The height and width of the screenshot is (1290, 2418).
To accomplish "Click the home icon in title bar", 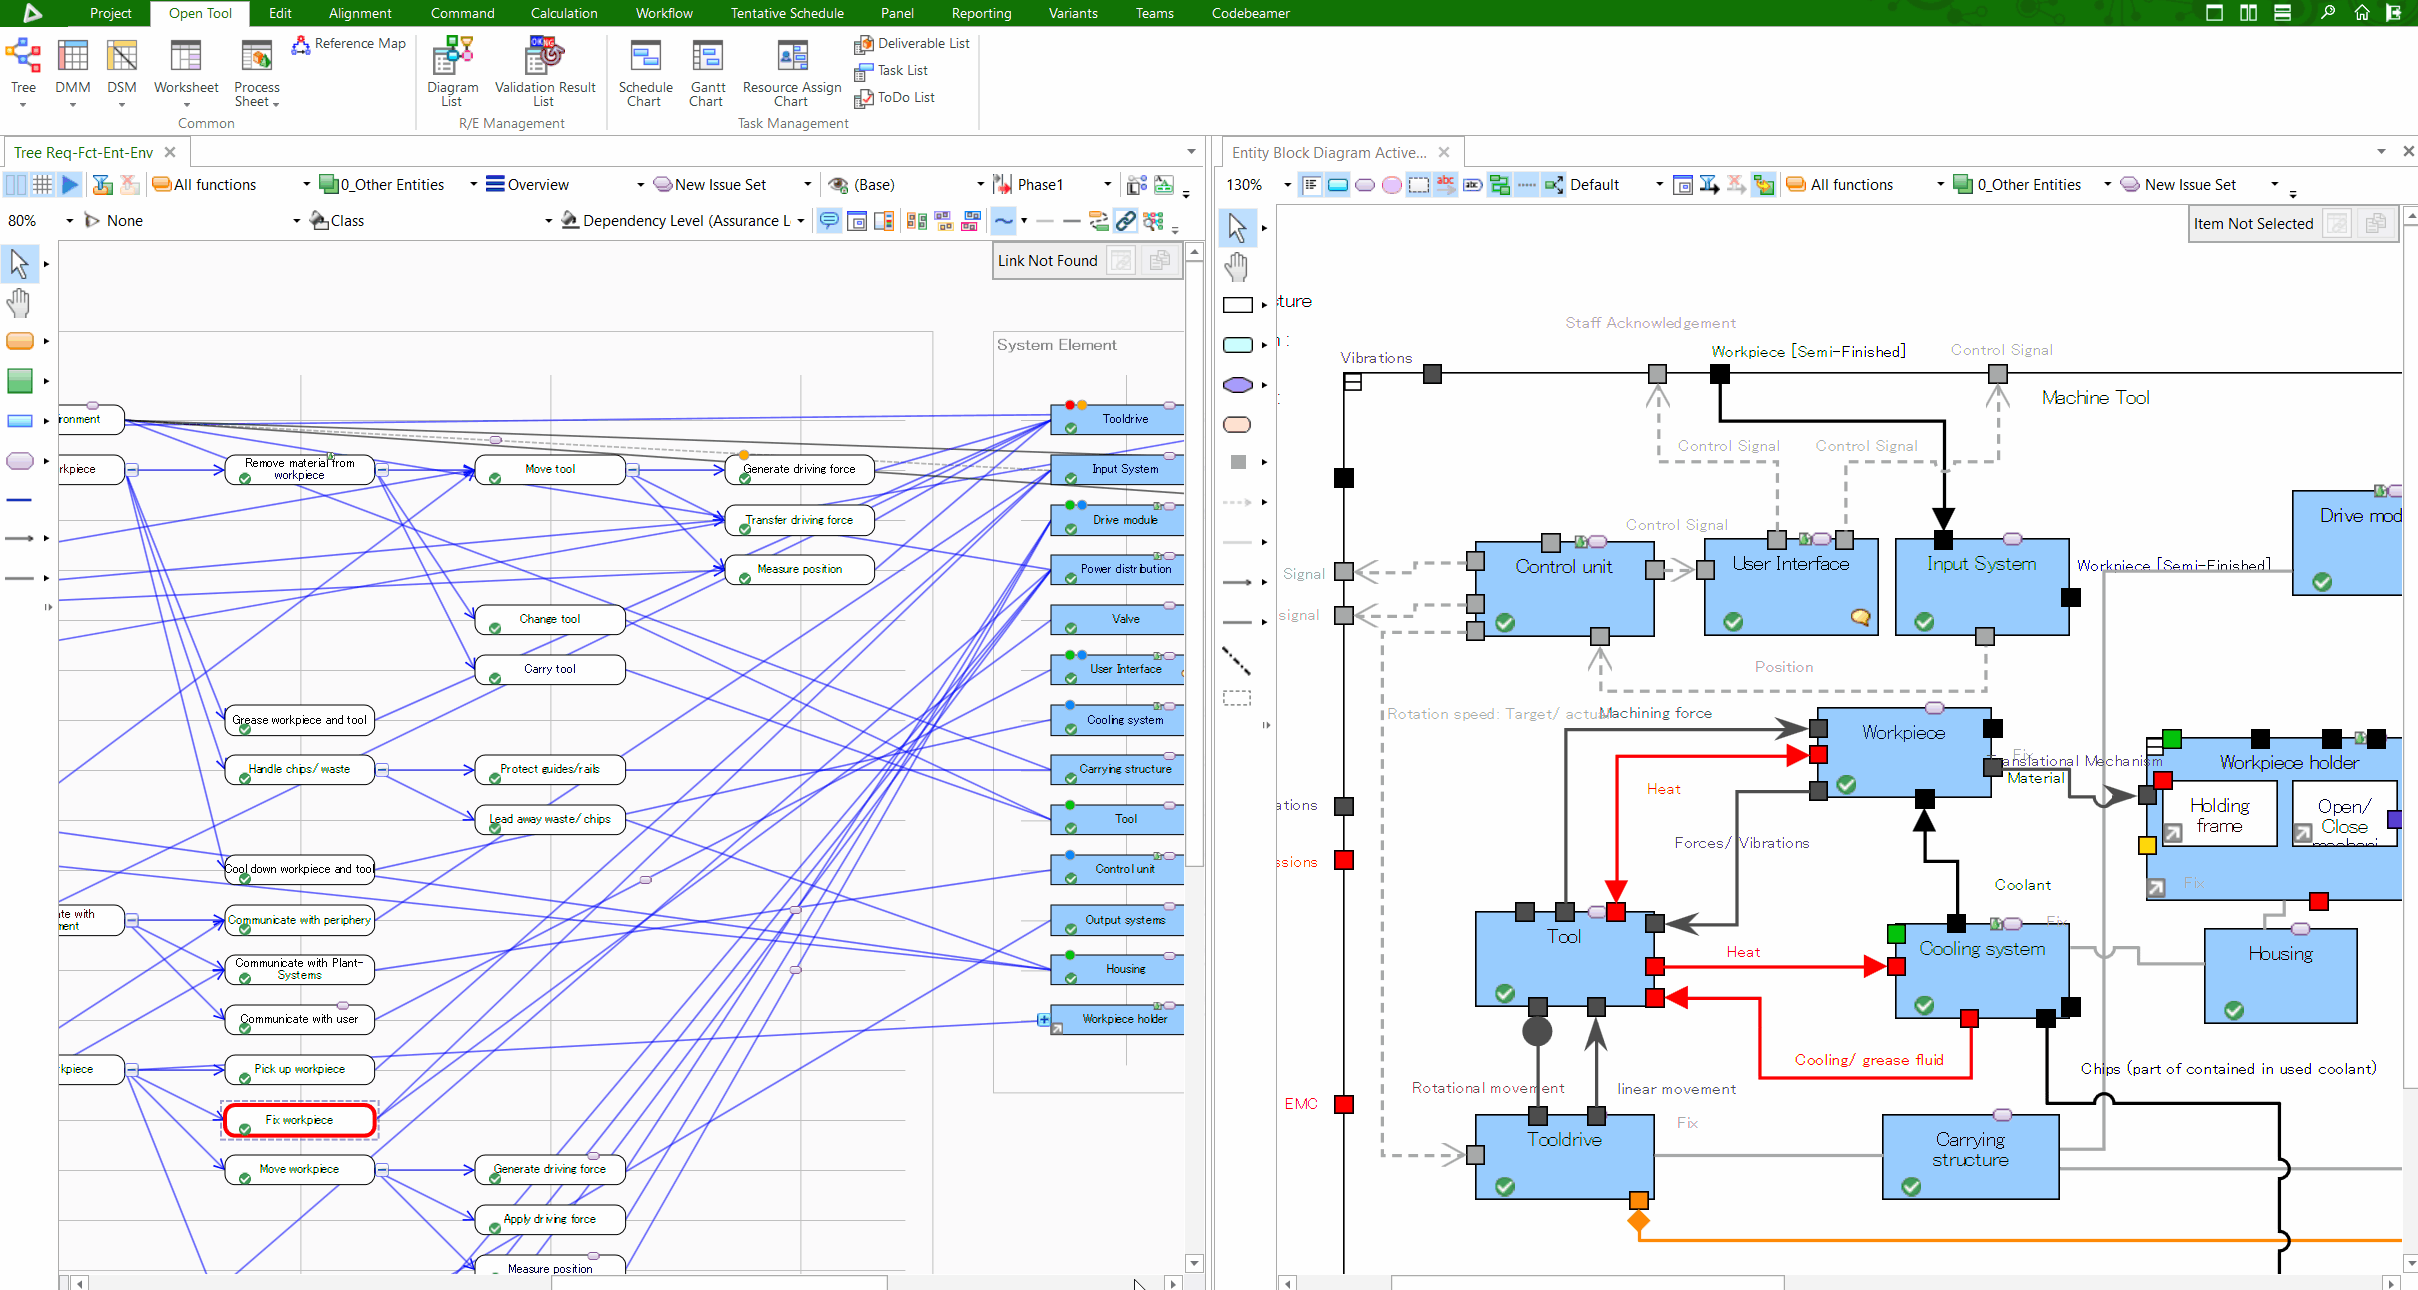I will (x=2361, y=13).
